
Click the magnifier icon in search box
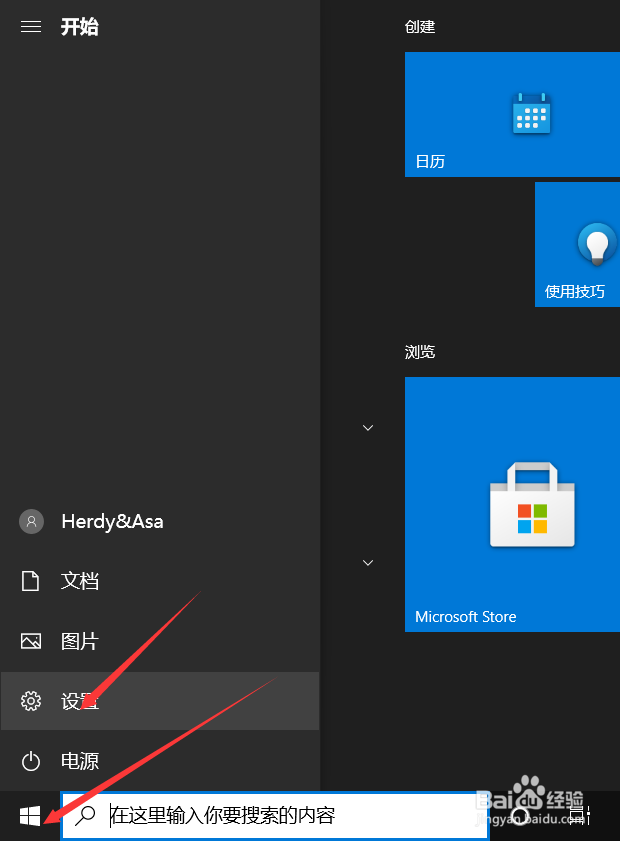(x=85, y=815)
